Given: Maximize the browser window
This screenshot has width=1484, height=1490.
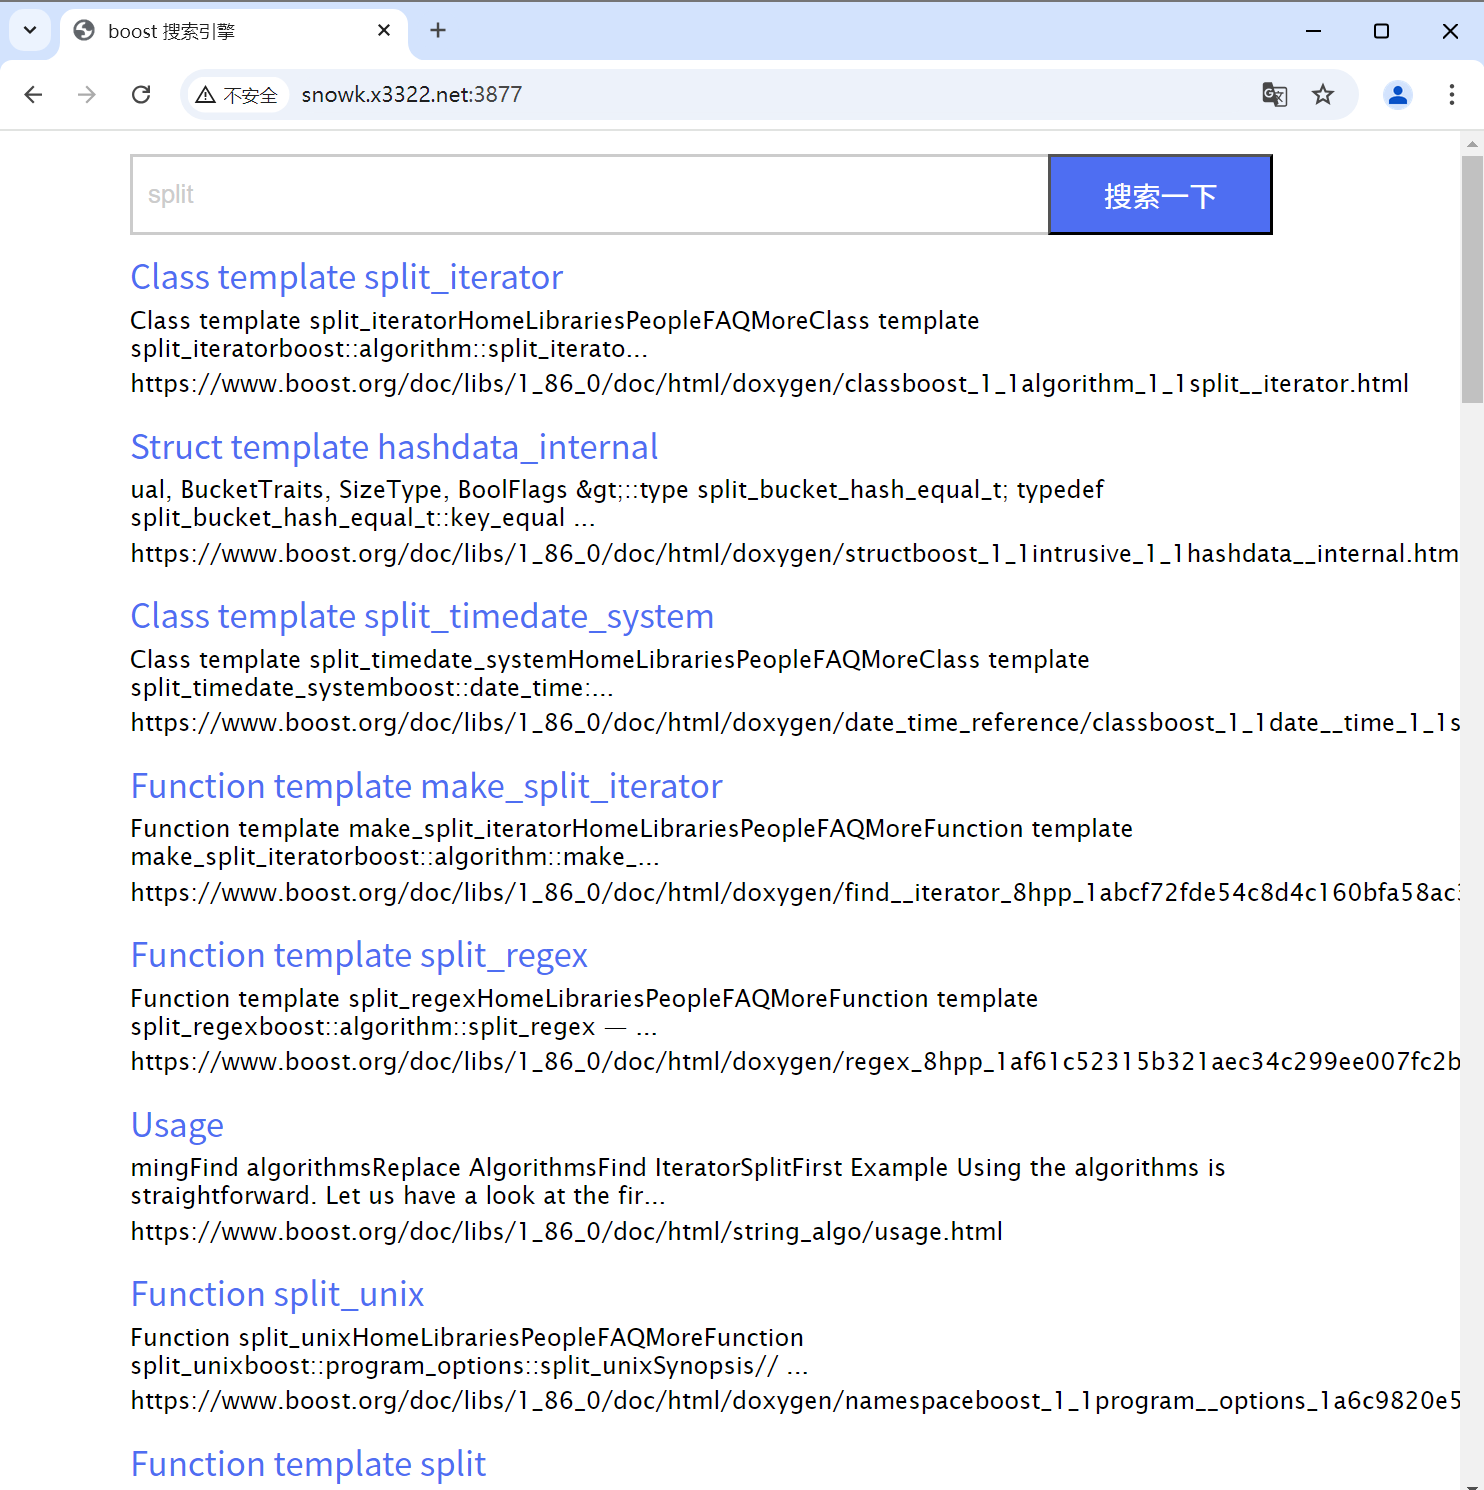Looking at the screenshot, I should click(x=1381, y=31).
